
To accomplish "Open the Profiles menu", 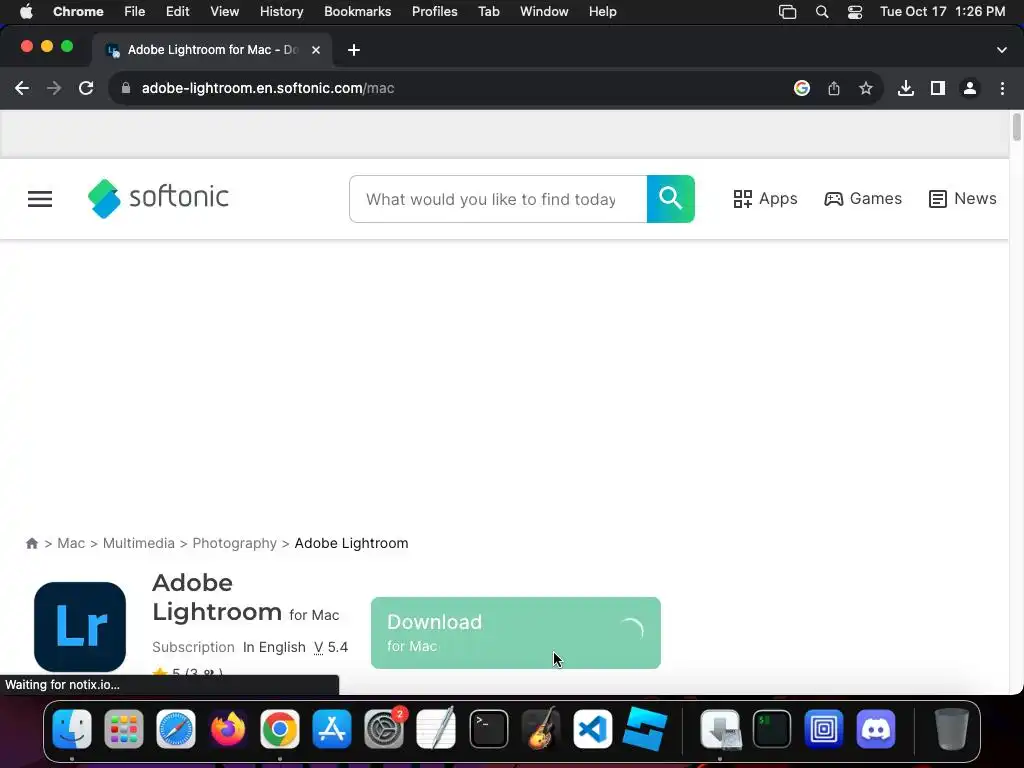I will pos(434,12).
